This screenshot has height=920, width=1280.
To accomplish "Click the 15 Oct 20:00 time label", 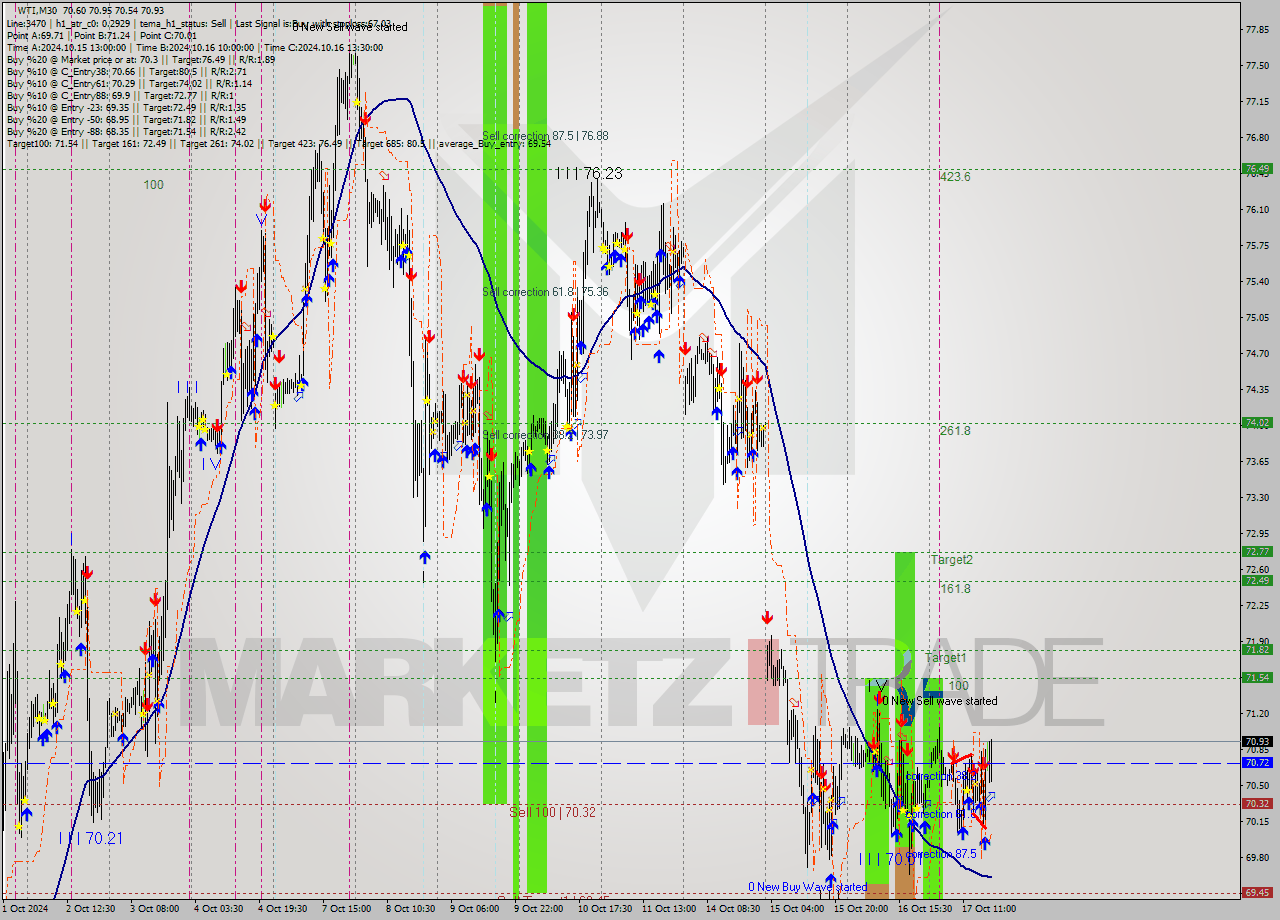I will [863, 909].
